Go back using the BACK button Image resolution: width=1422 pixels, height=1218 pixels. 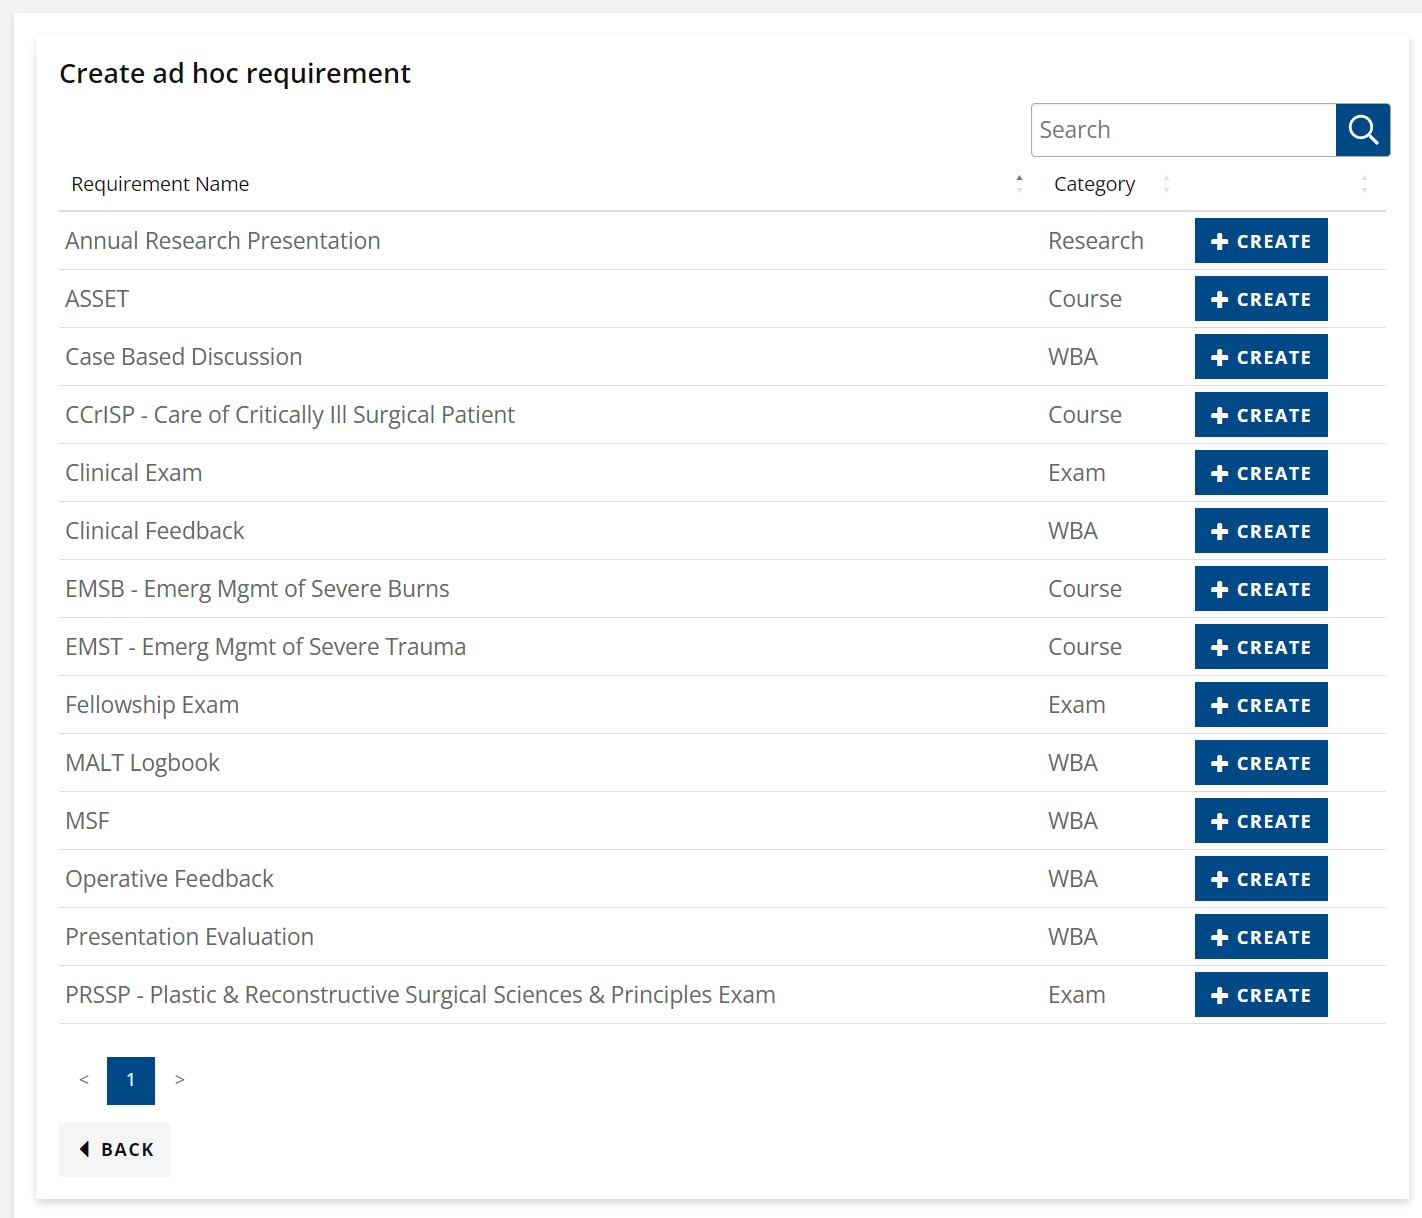click(115, 1150)
